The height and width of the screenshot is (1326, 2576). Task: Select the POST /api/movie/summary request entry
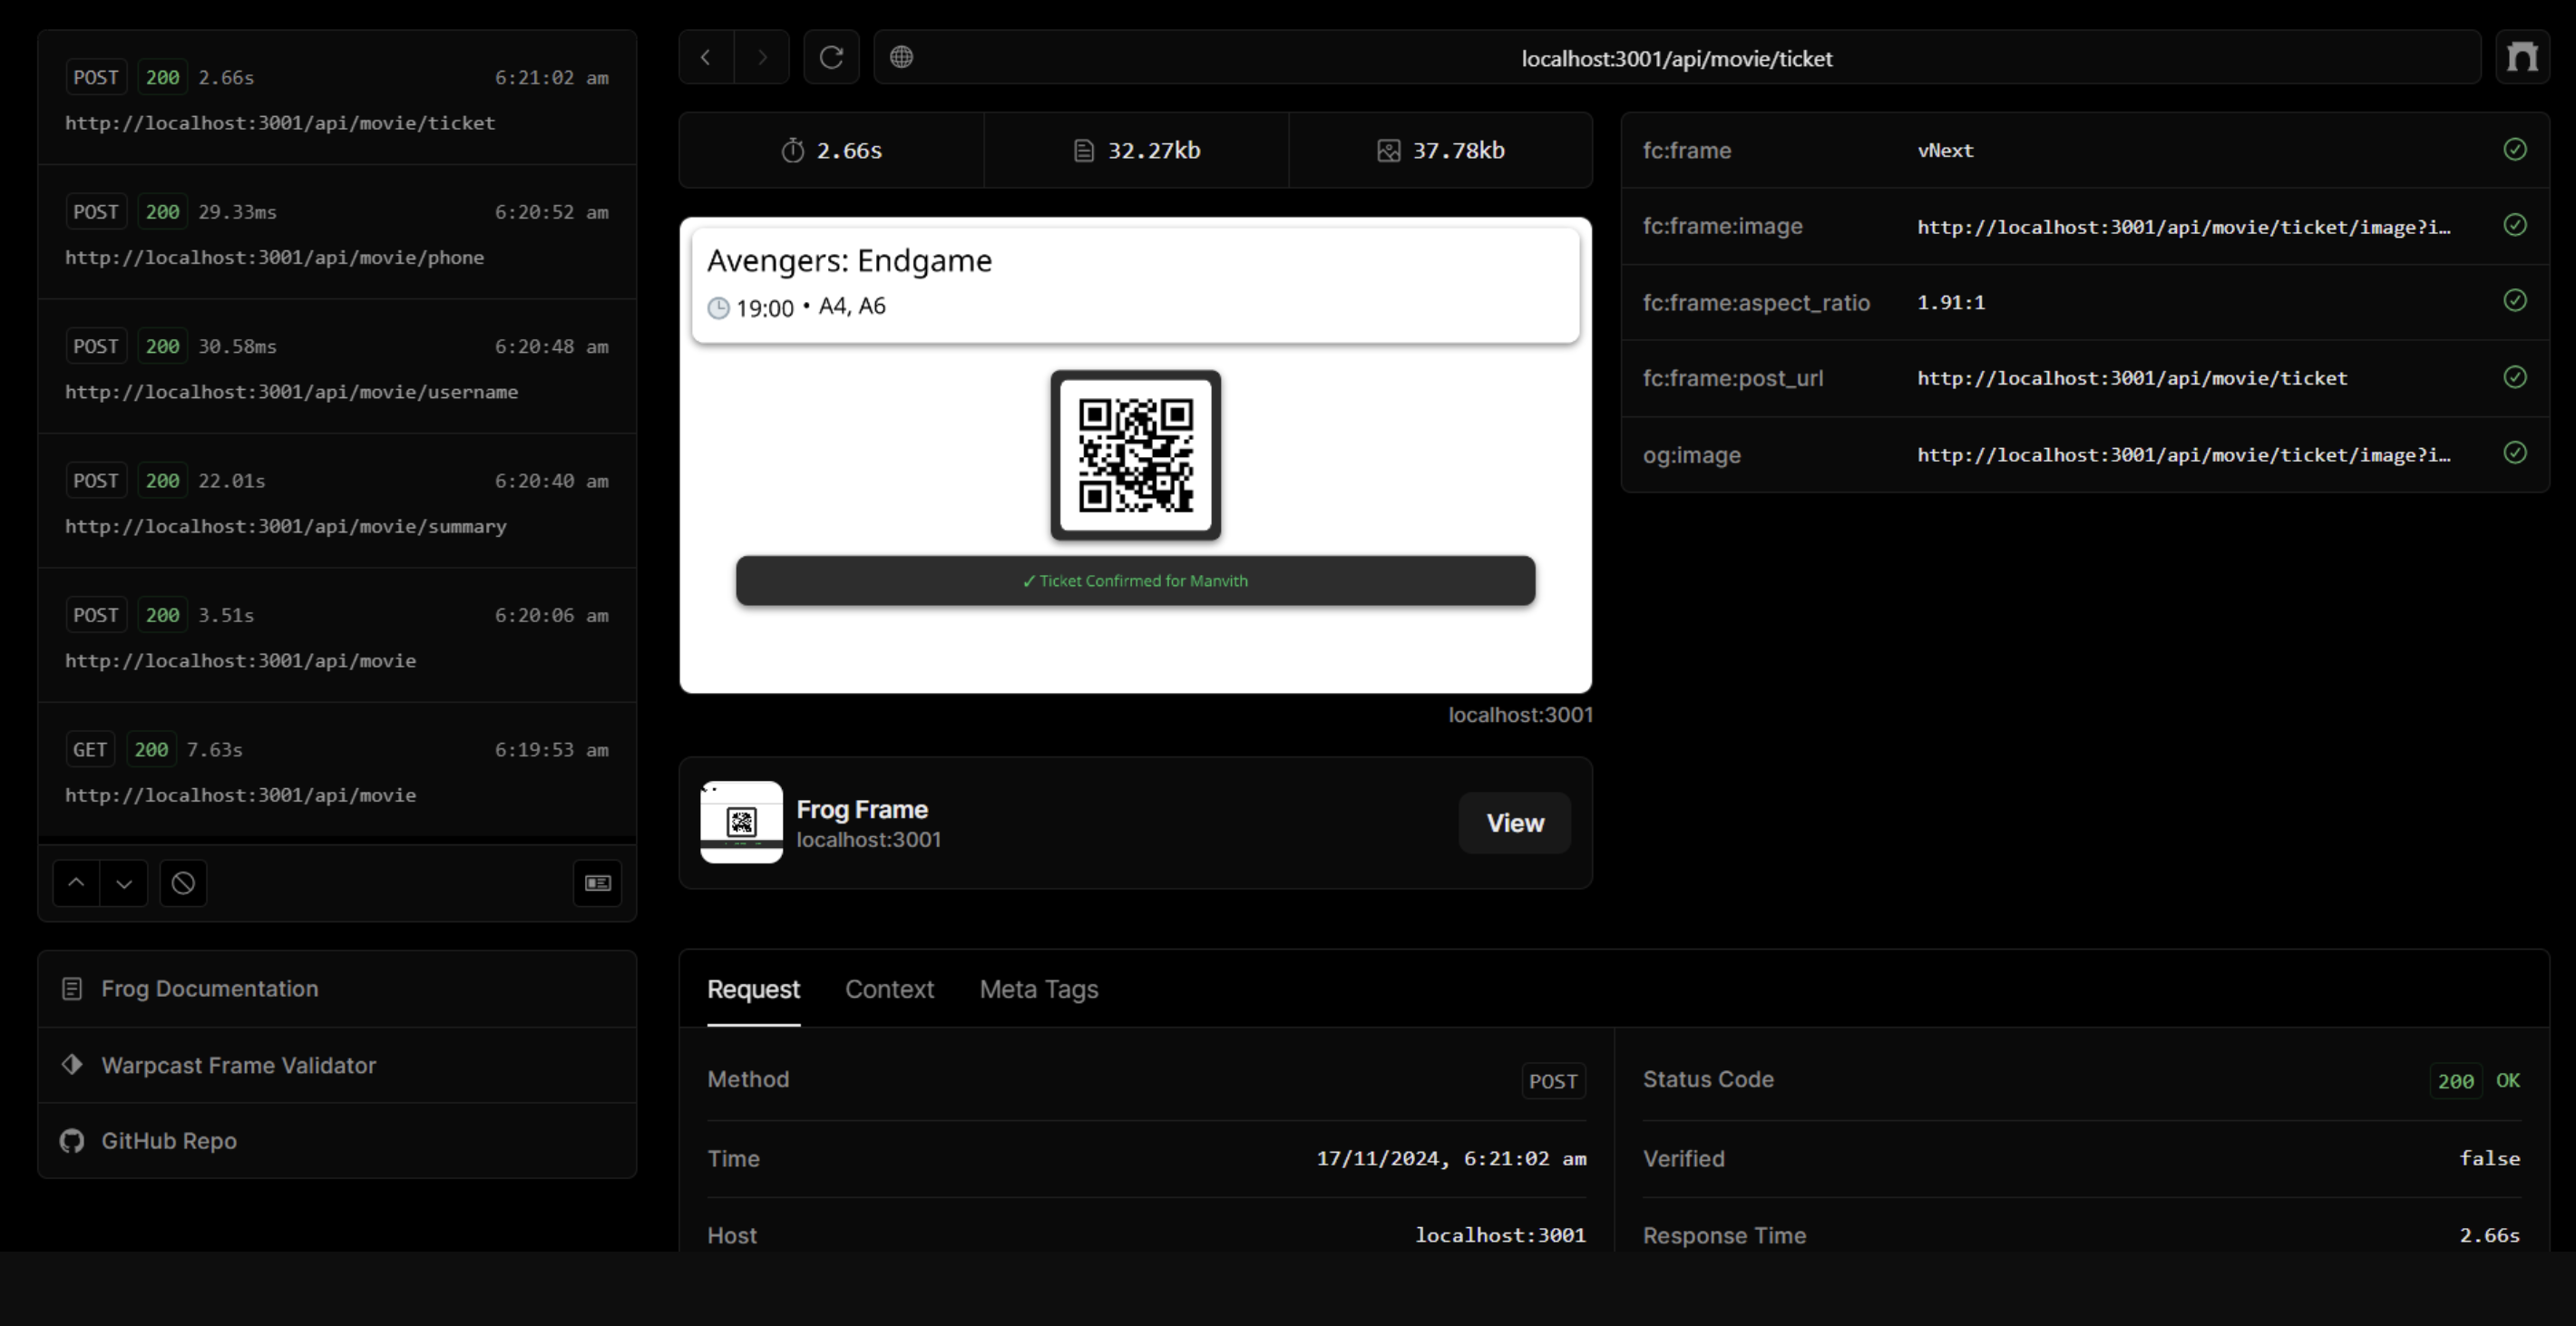pos(337,501)
